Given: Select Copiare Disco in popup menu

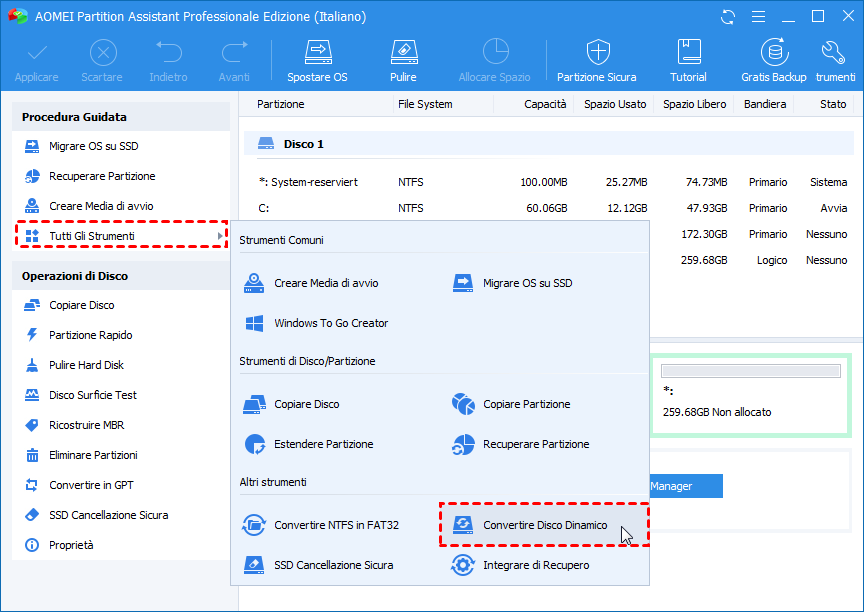Looking at the screenshot, I should [291, 404].
